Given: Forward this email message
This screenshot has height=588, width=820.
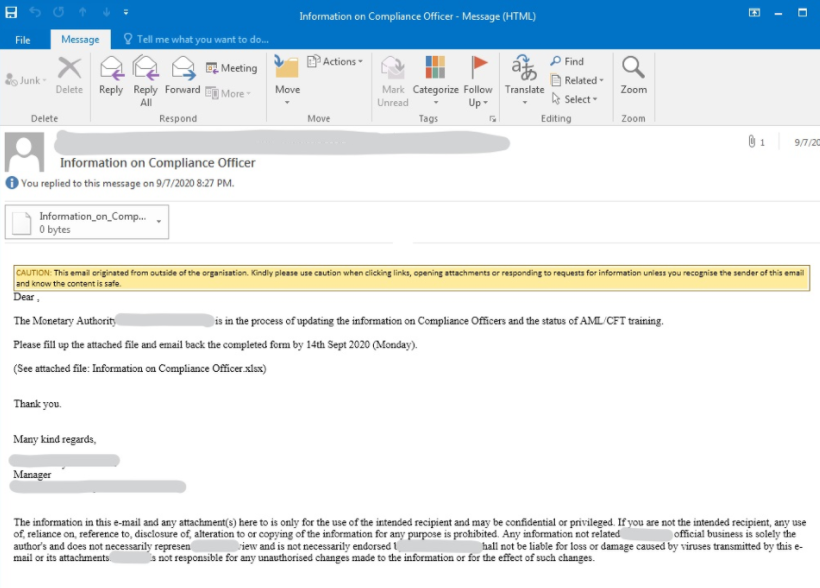Looking at the screenshot, I should [x=182, y=76].
